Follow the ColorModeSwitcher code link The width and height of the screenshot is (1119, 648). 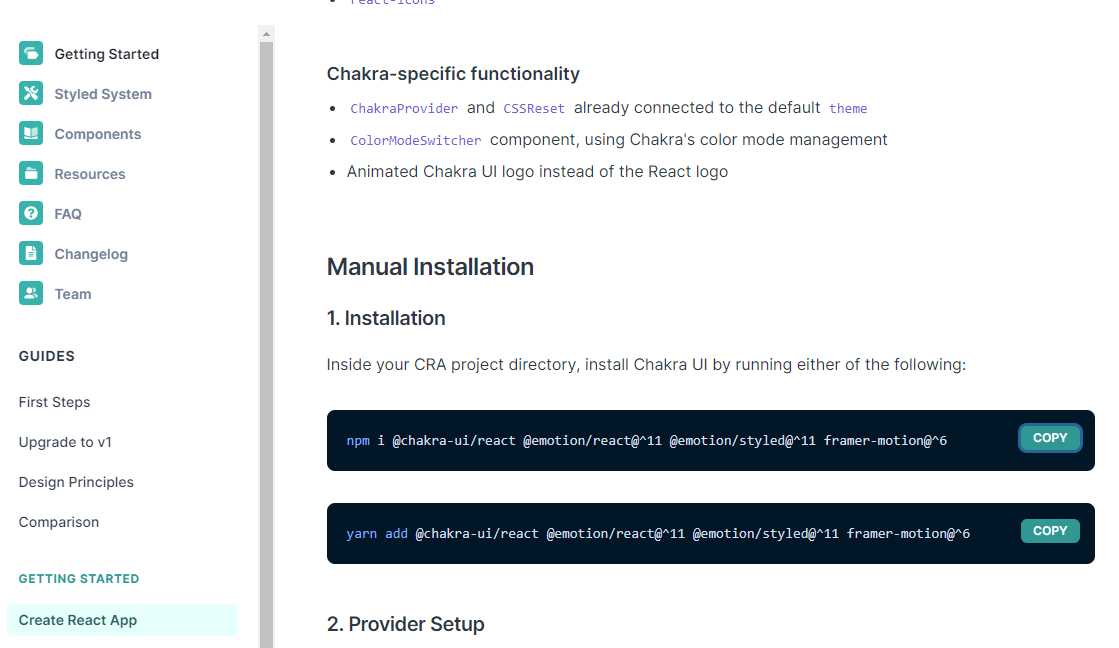point(415,141)
